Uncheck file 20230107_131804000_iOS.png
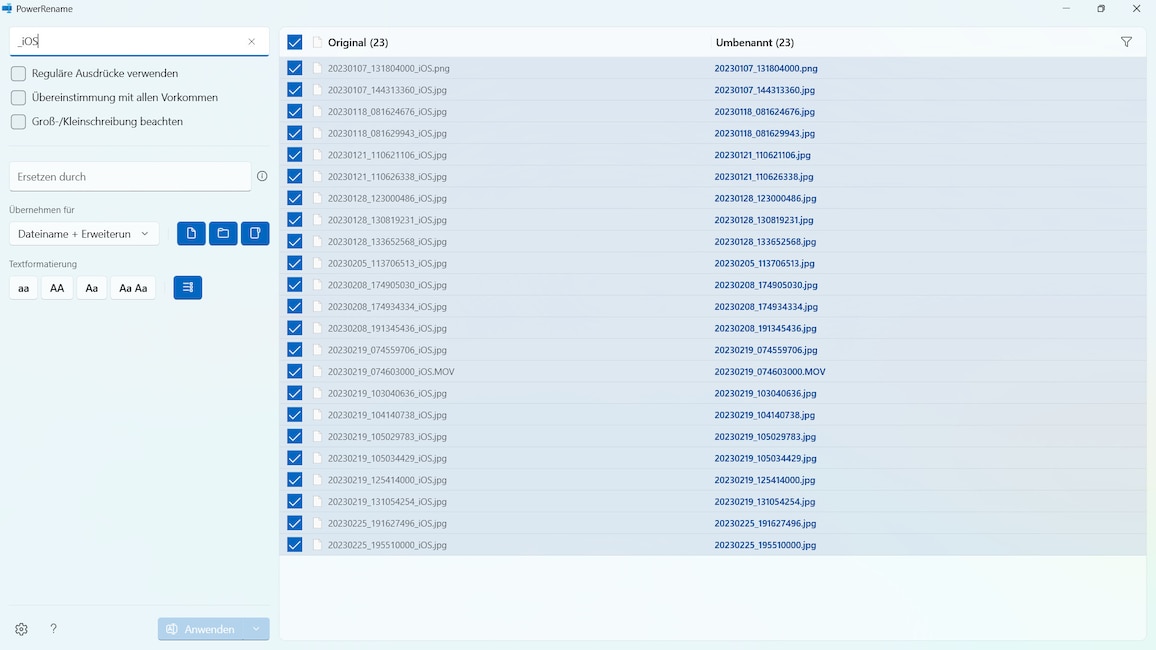The image size is (1156, 650). pyautogui.click(x=295, y=69)
